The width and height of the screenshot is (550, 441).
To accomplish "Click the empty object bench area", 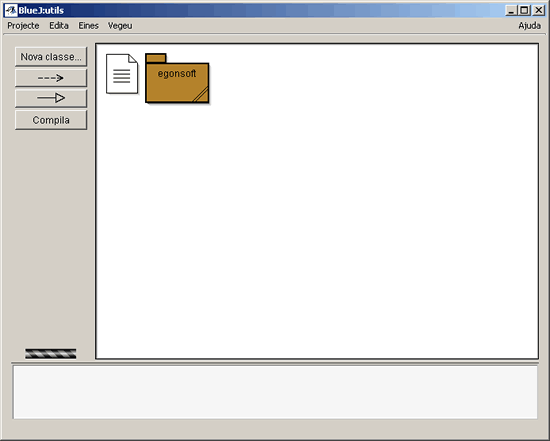I will click(x=275, y=392).
